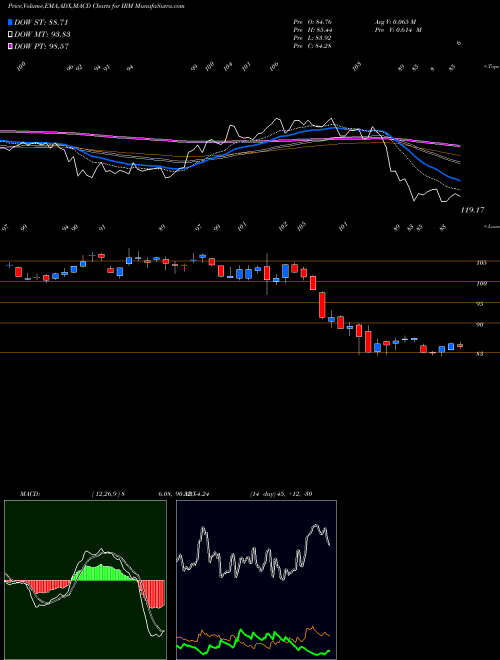
Task: Click the magenta DOW PT legend swatch
Action: (10, 46)
